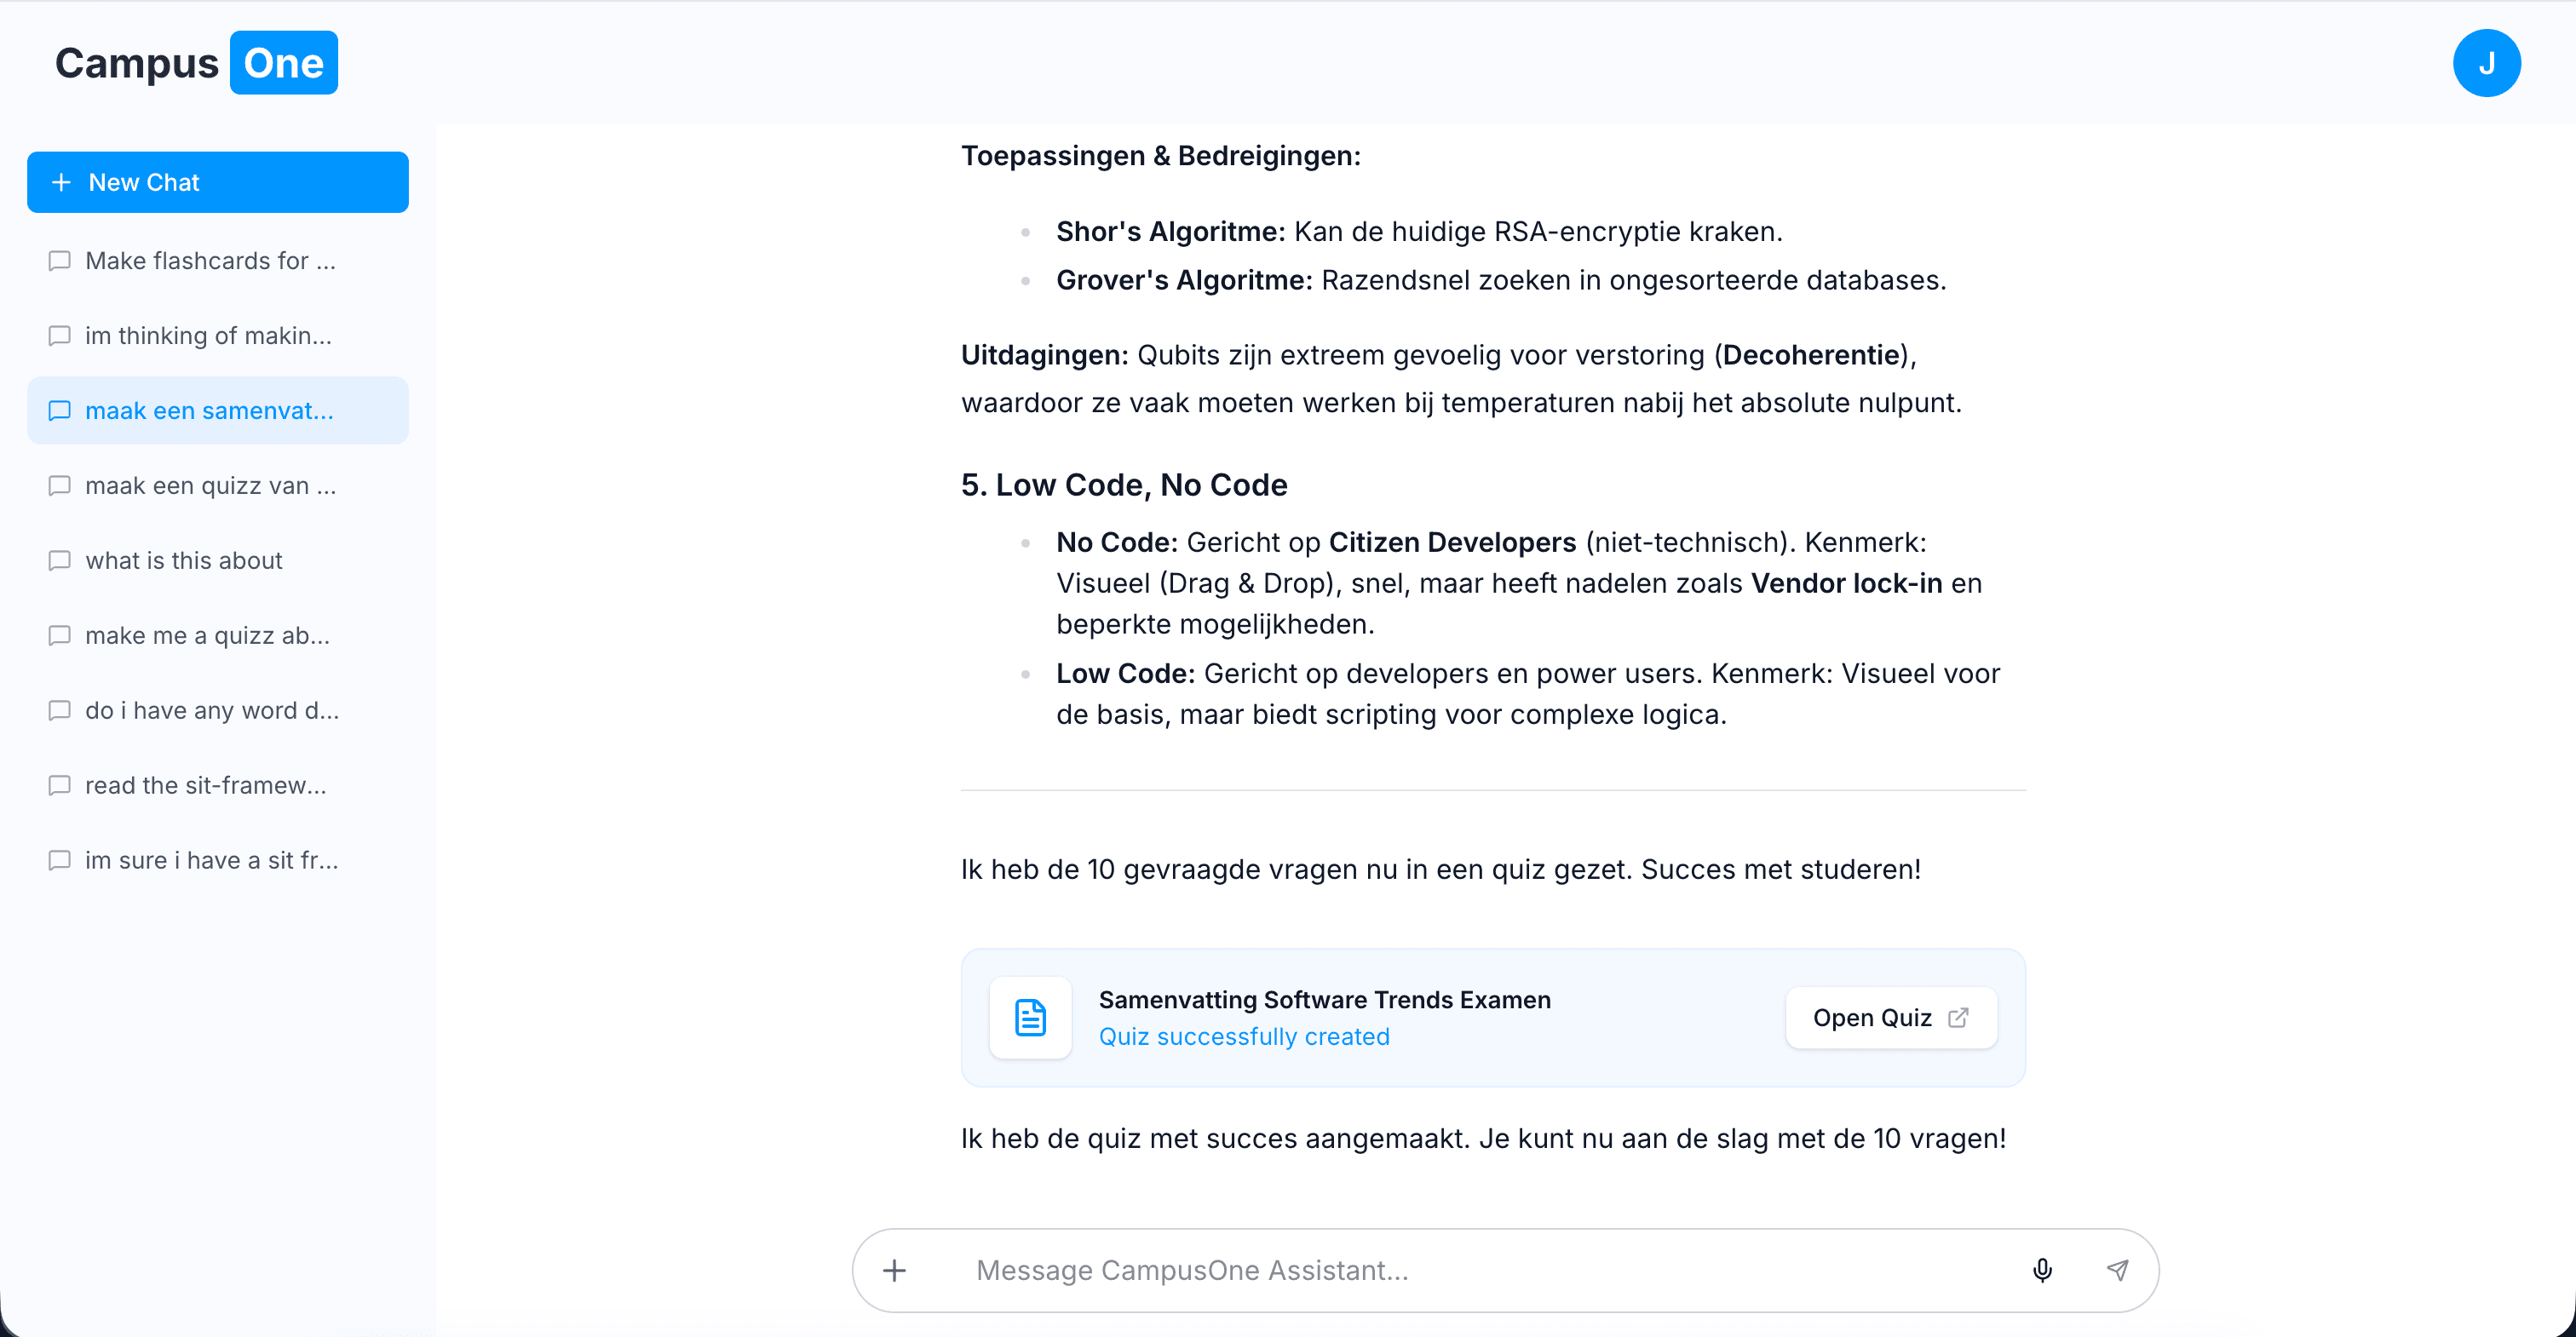This screenshot has width=2576, height=1337.
Task: Click the document icon in quiz card
Action: tap(1030, 1017)
